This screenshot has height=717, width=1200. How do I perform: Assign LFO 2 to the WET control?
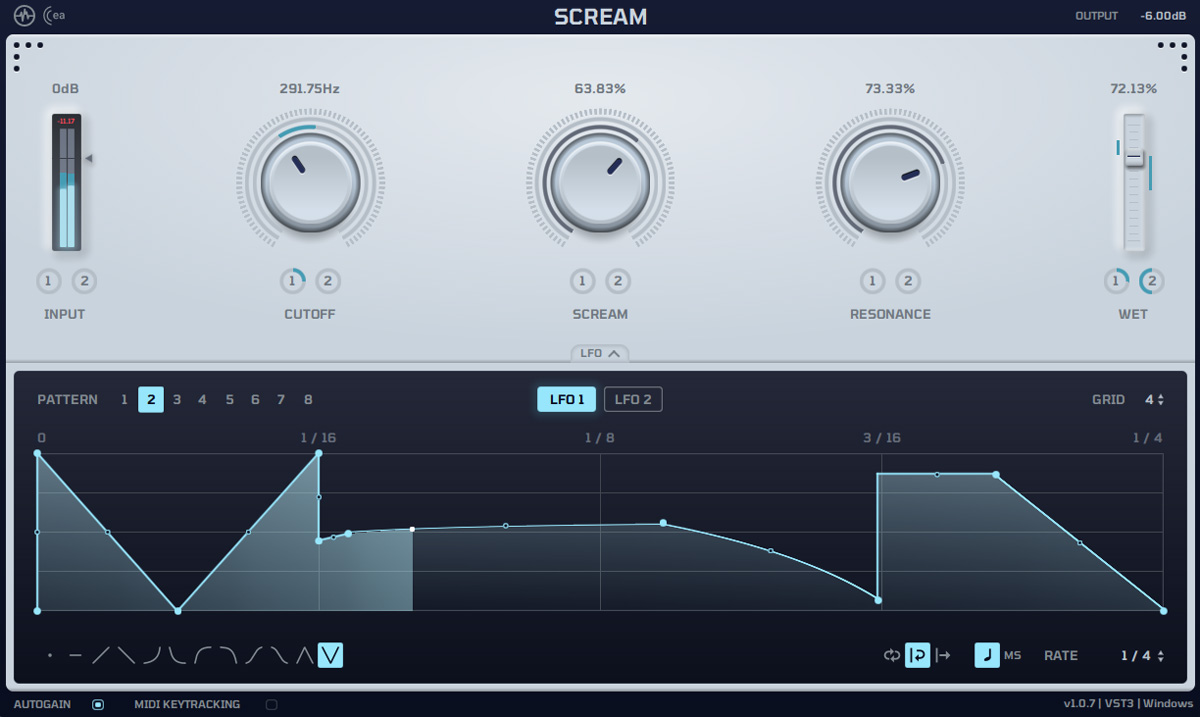1152,281
